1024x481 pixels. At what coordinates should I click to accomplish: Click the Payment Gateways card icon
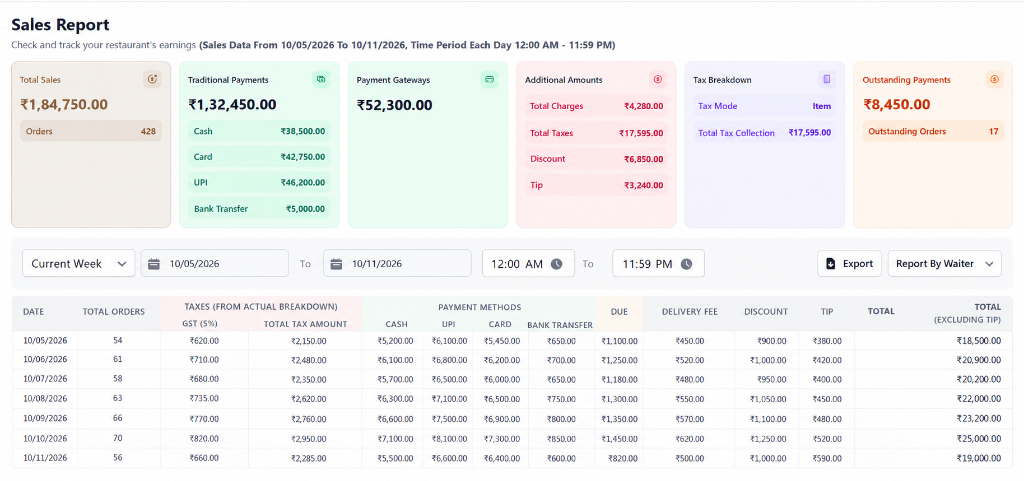point(489,80)
